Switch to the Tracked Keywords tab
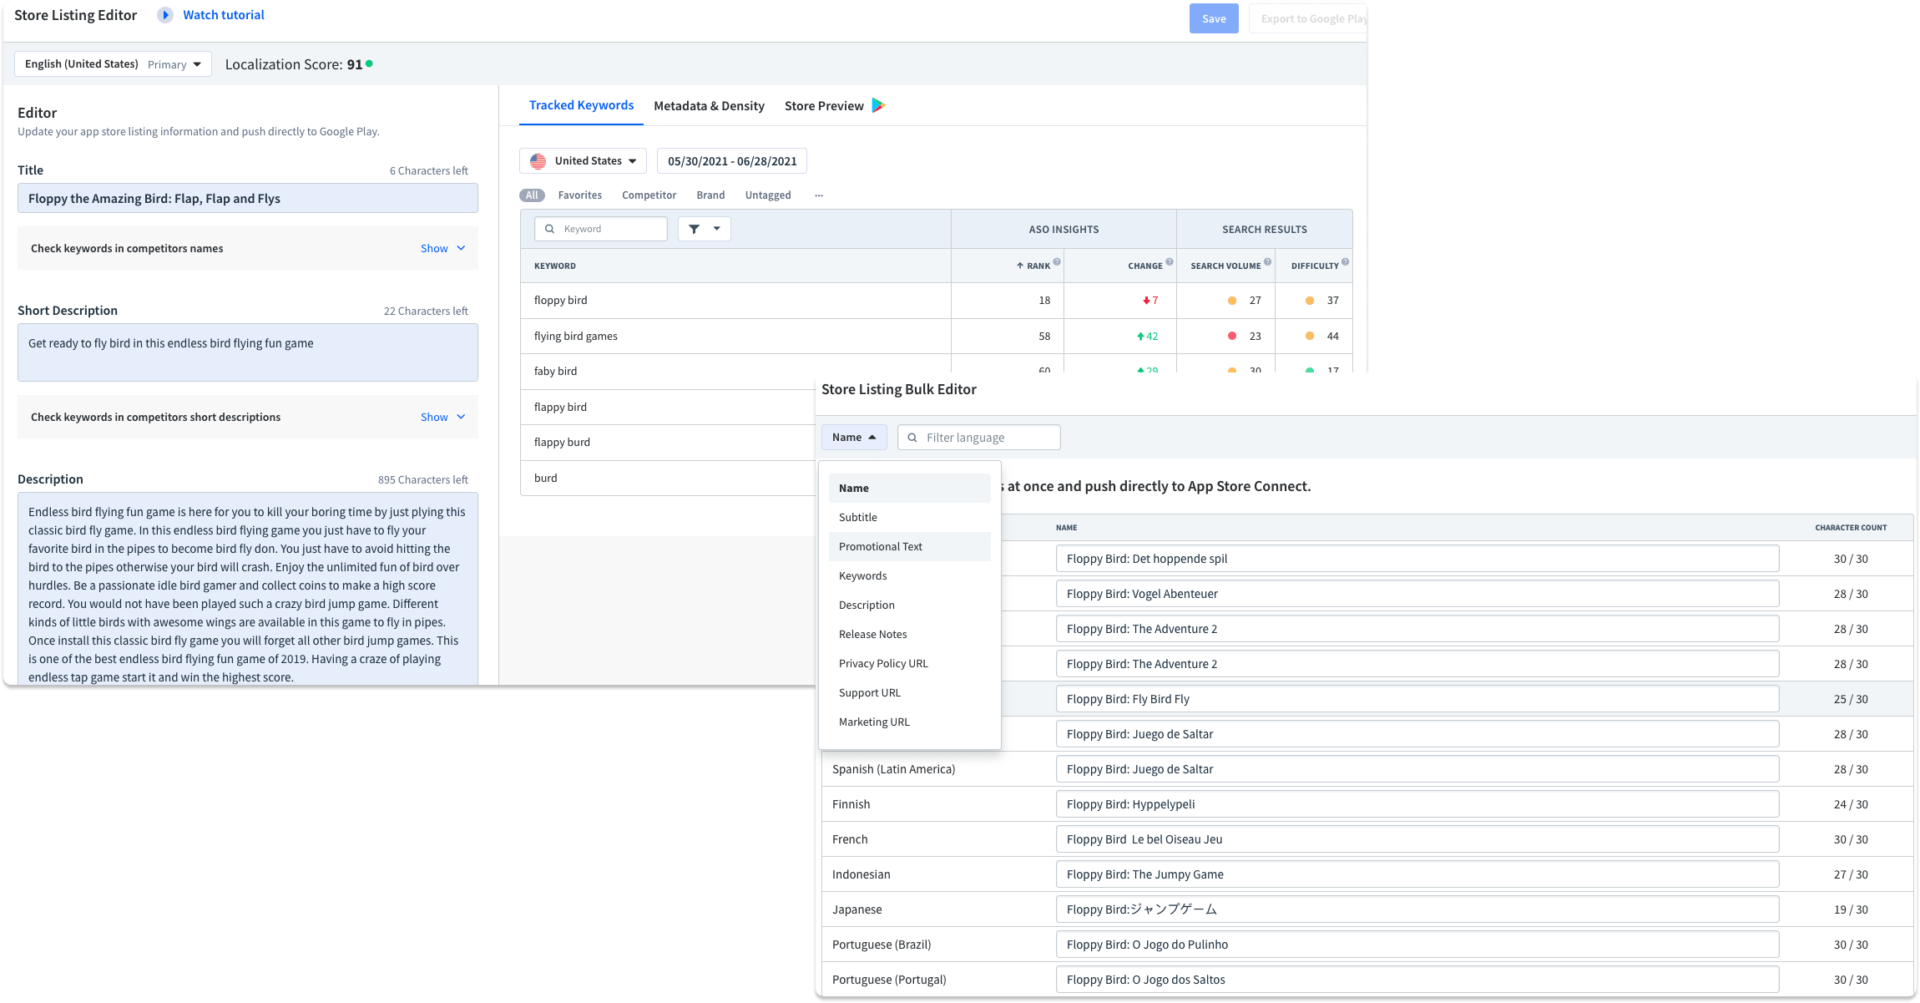Viewport: 1920px width, 1003px height. 581,105
